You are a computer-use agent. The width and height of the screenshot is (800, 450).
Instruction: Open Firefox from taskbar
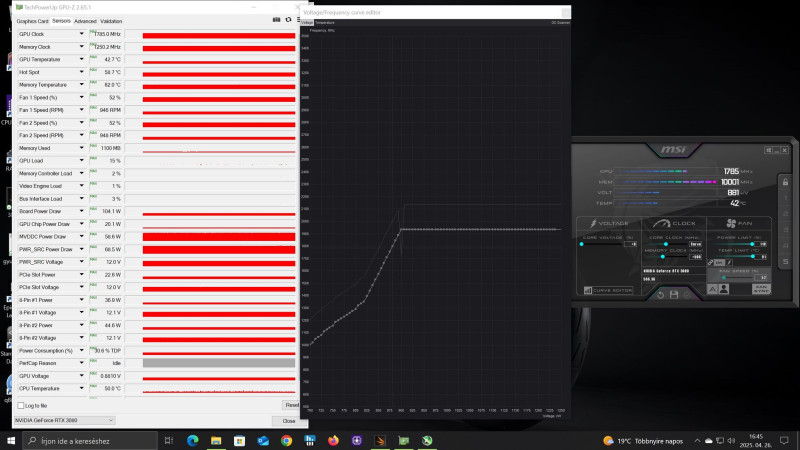(333, 441)
